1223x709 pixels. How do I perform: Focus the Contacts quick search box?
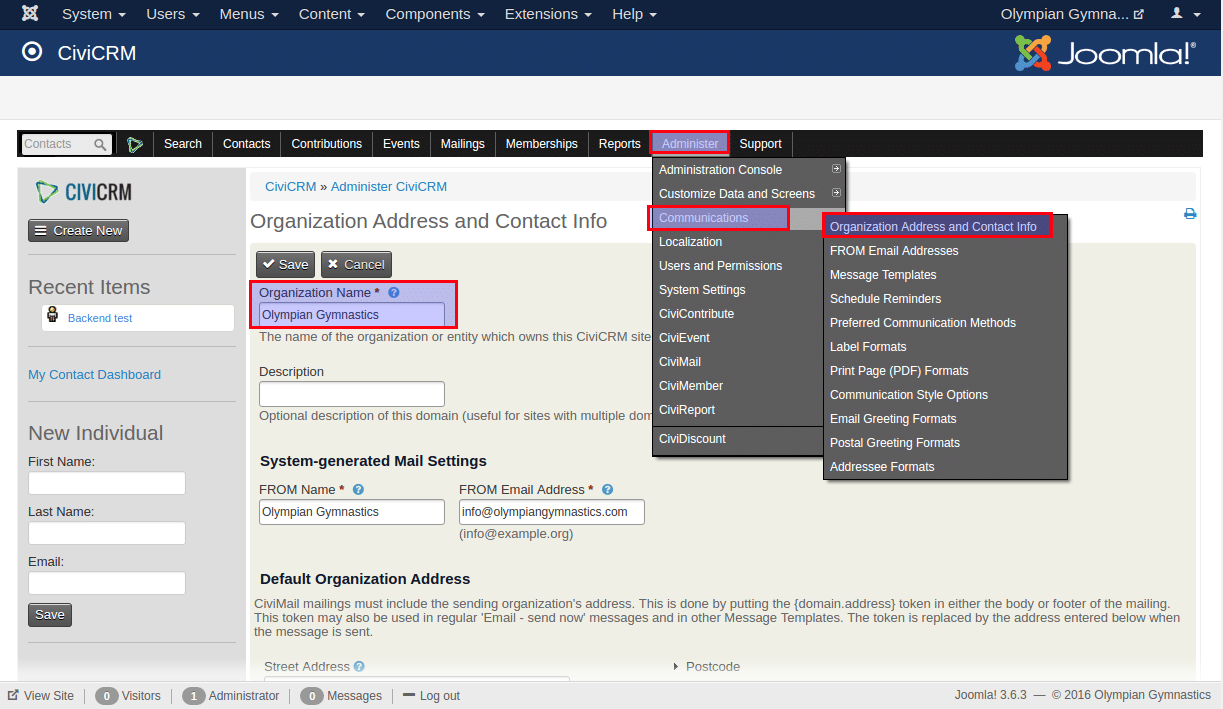66,144
